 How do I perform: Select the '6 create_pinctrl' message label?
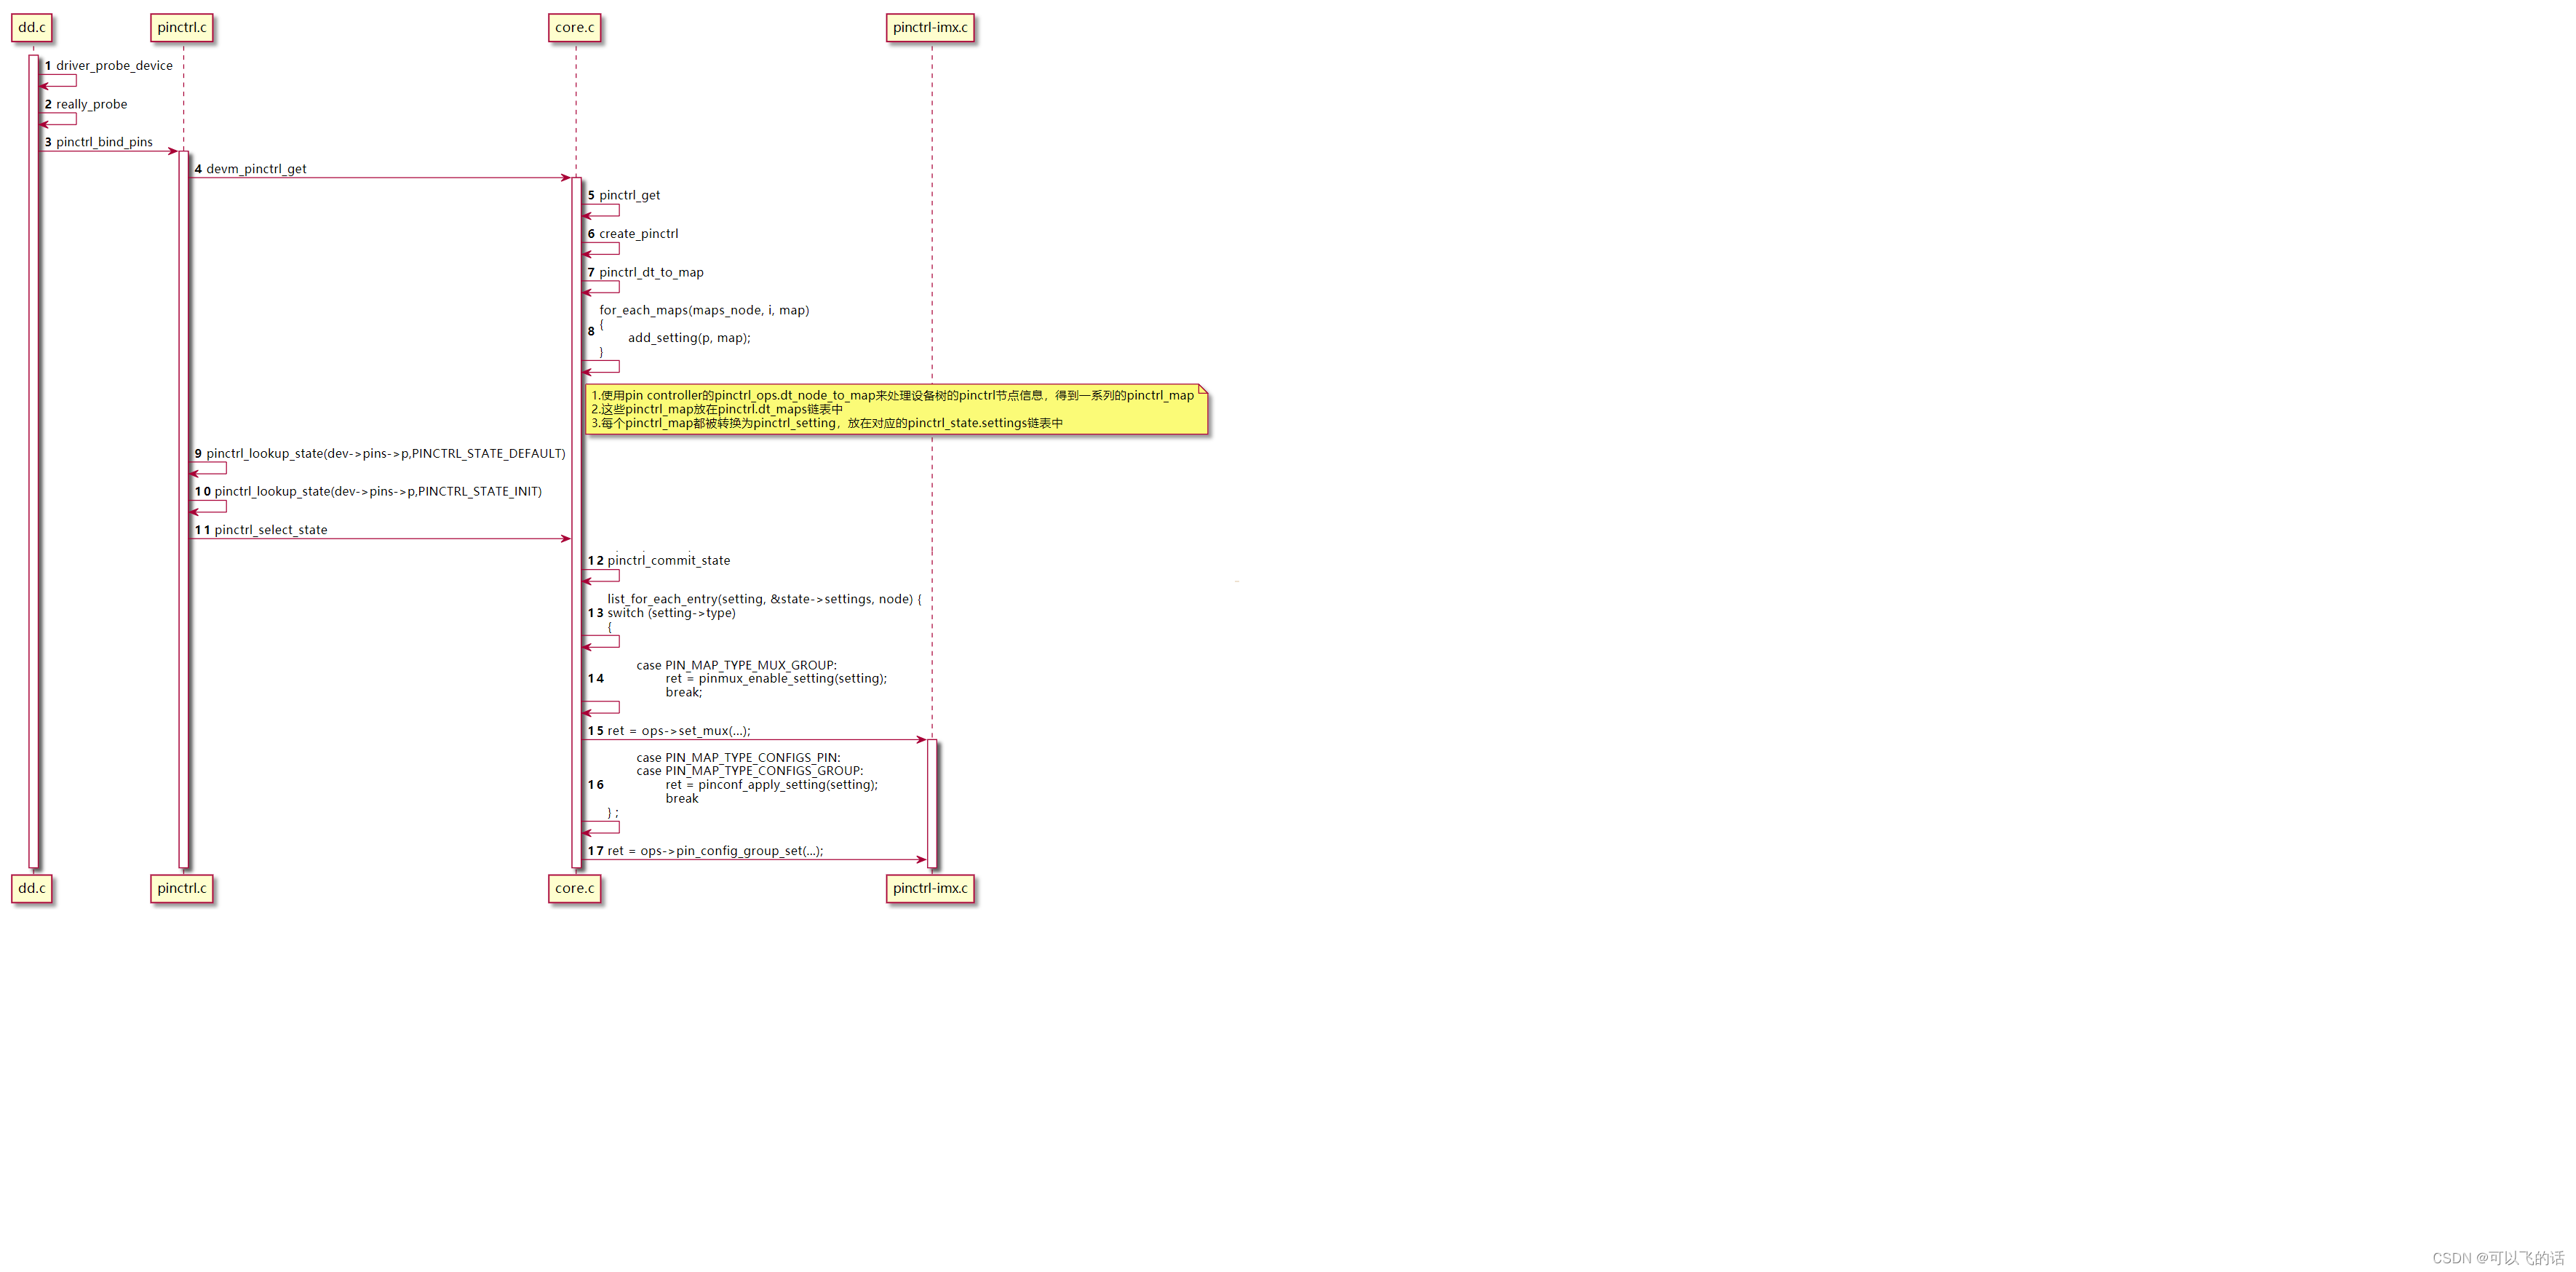(x=633, y=234)
